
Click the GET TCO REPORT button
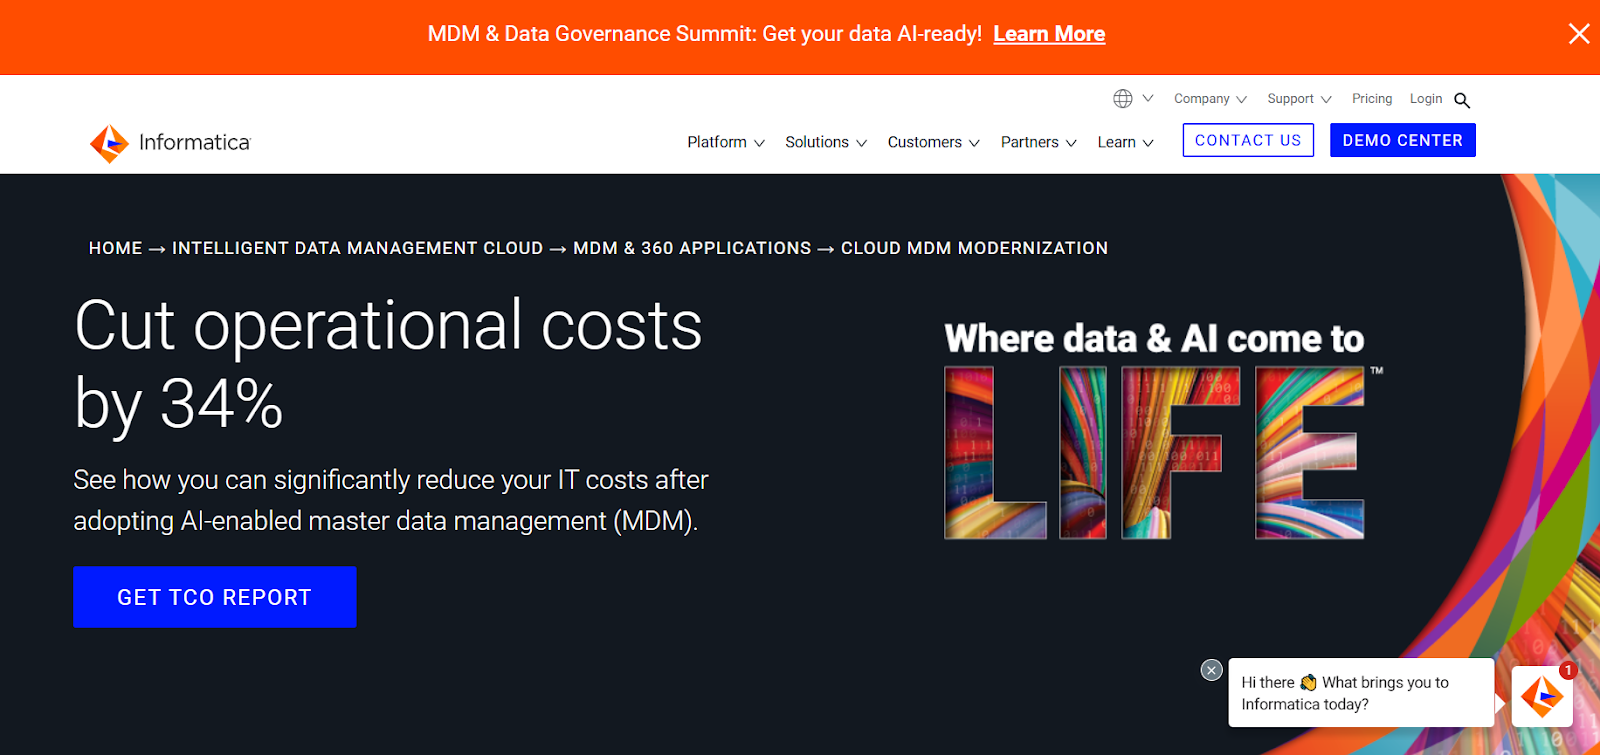coord(215,597)
